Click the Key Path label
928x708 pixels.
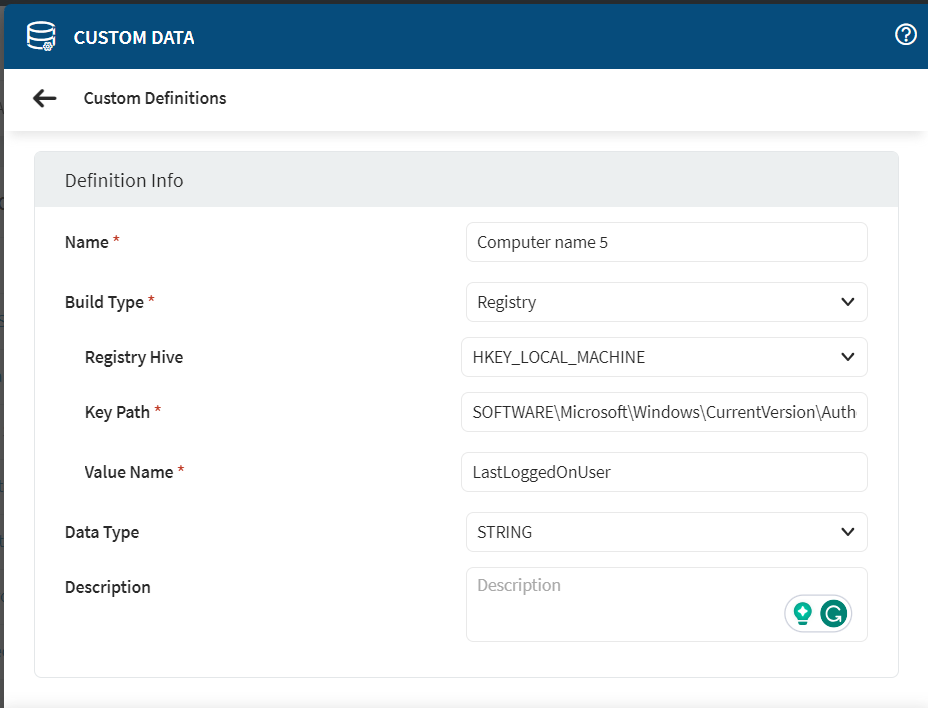click(x=117, y=412)
